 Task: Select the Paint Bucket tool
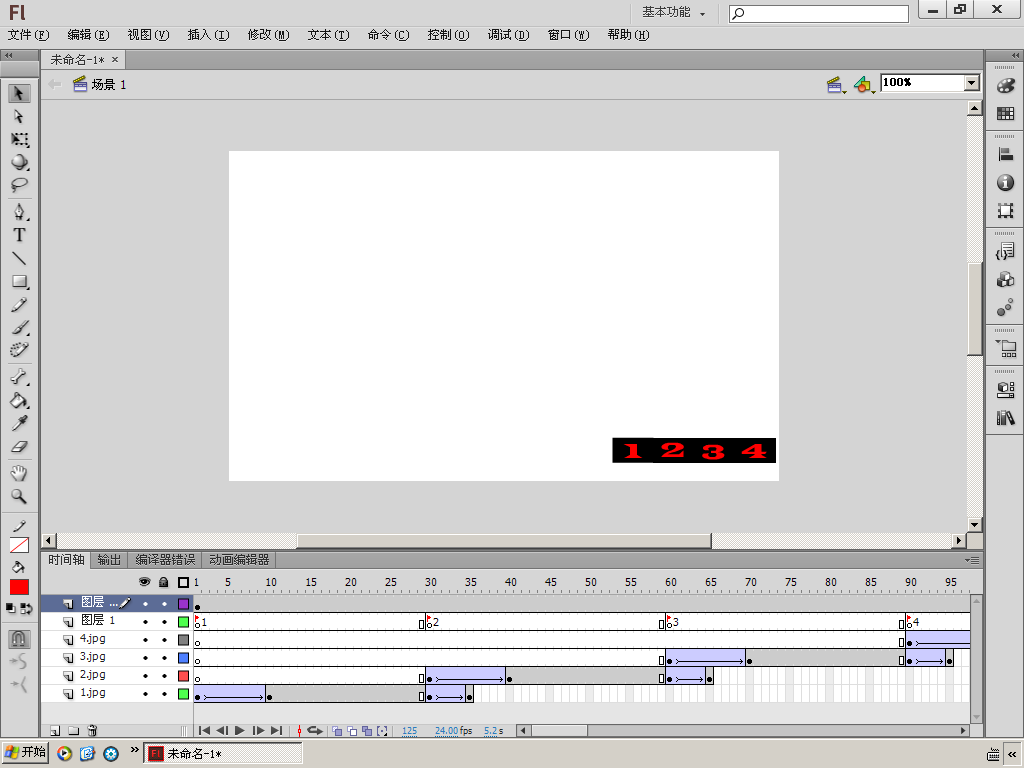click(19, 400)
